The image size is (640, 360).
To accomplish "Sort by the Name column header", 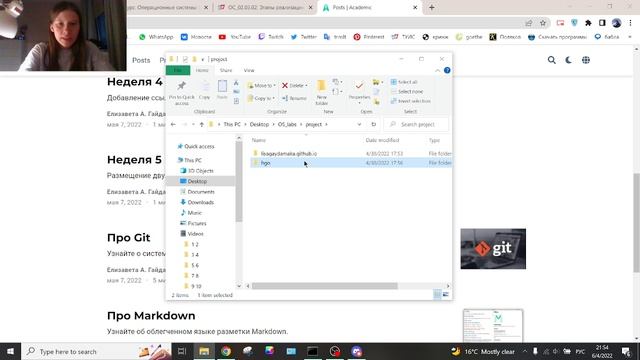I will pos(259,140).
